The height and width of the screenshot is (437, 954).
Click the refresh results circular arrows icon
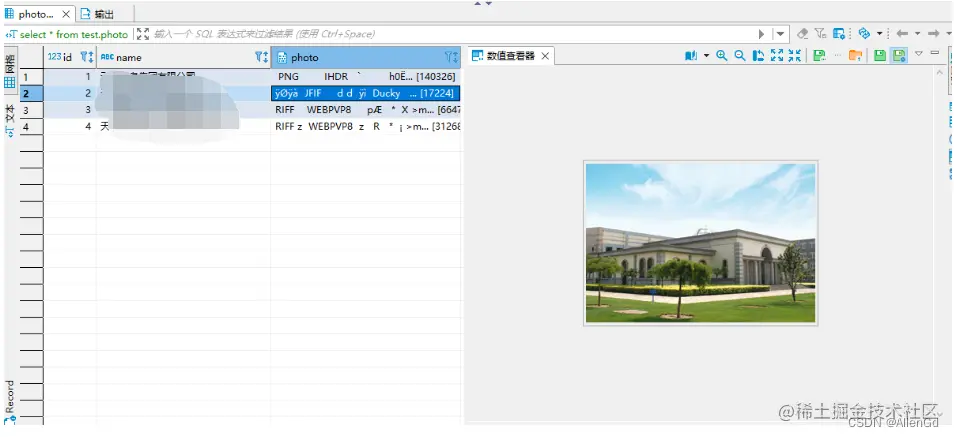[864, 33]
